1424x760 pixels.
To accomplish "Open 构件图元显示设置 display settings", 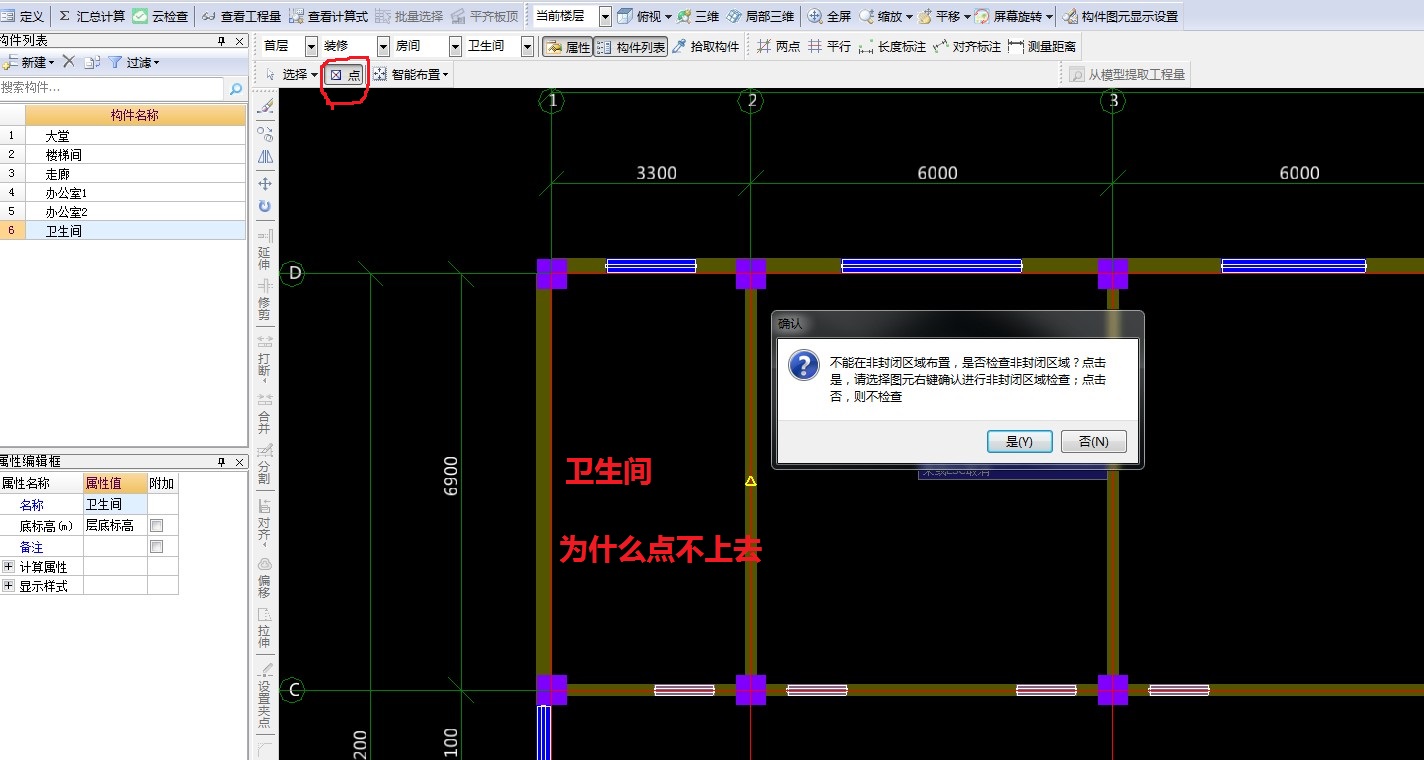I will [x=1120, y=16].
